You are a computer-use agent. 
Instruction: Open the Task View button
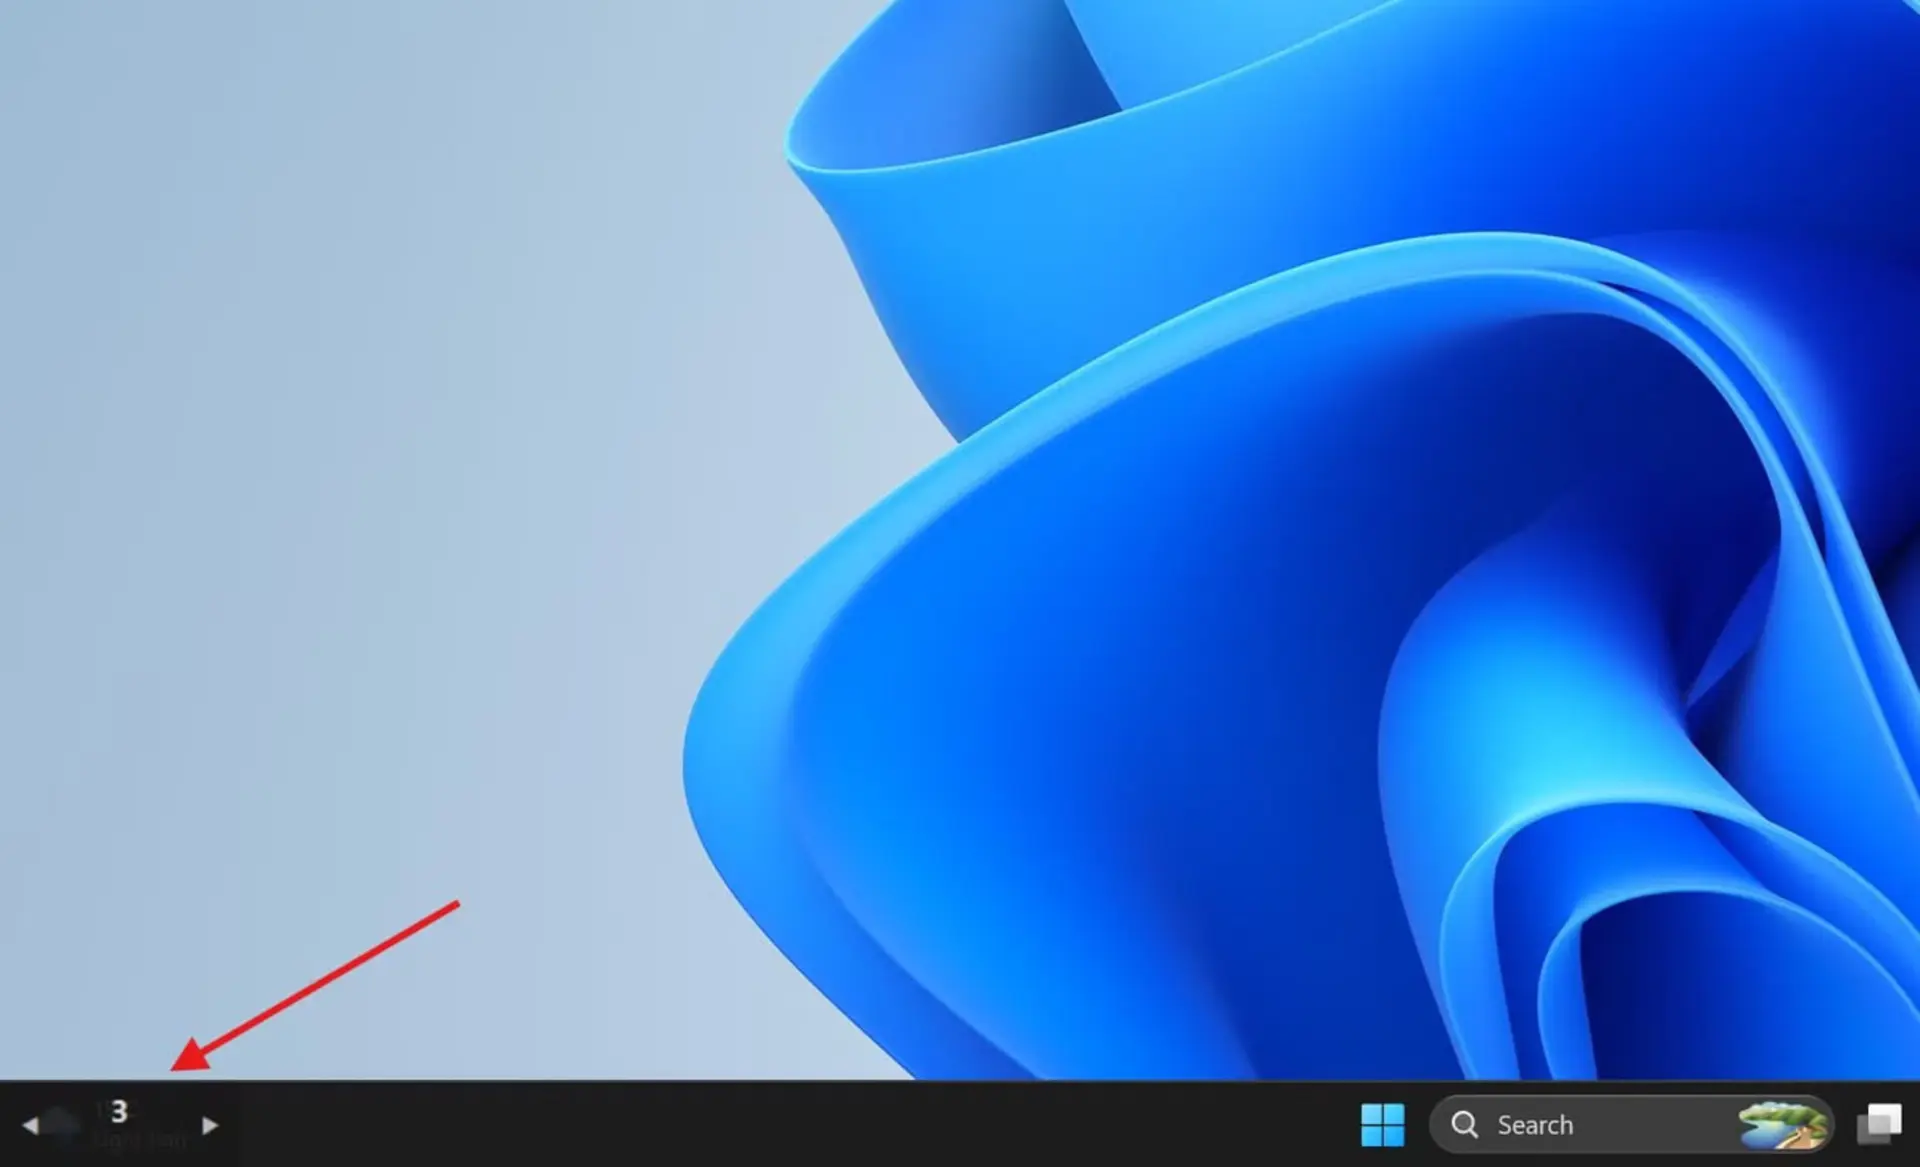[1879, 1124]
